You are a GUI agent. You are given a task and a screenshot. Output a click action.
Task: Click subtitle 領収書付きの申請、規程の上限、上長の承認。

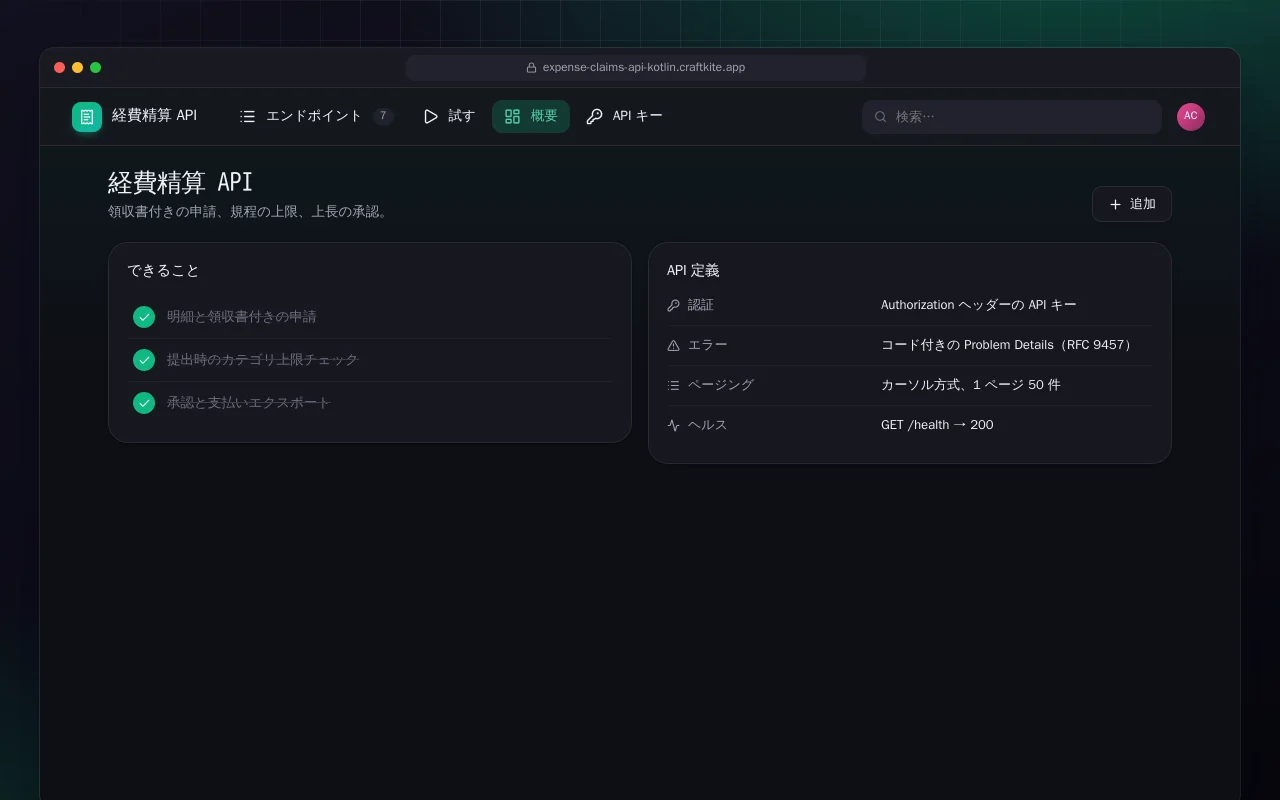(248, 212)
